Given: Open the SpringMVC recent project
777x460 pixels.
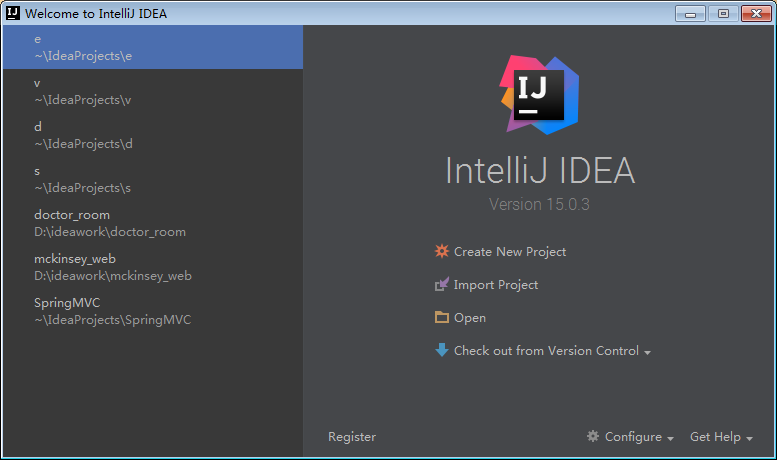Looking at the screenshot, I should click(x=153, y=311).
